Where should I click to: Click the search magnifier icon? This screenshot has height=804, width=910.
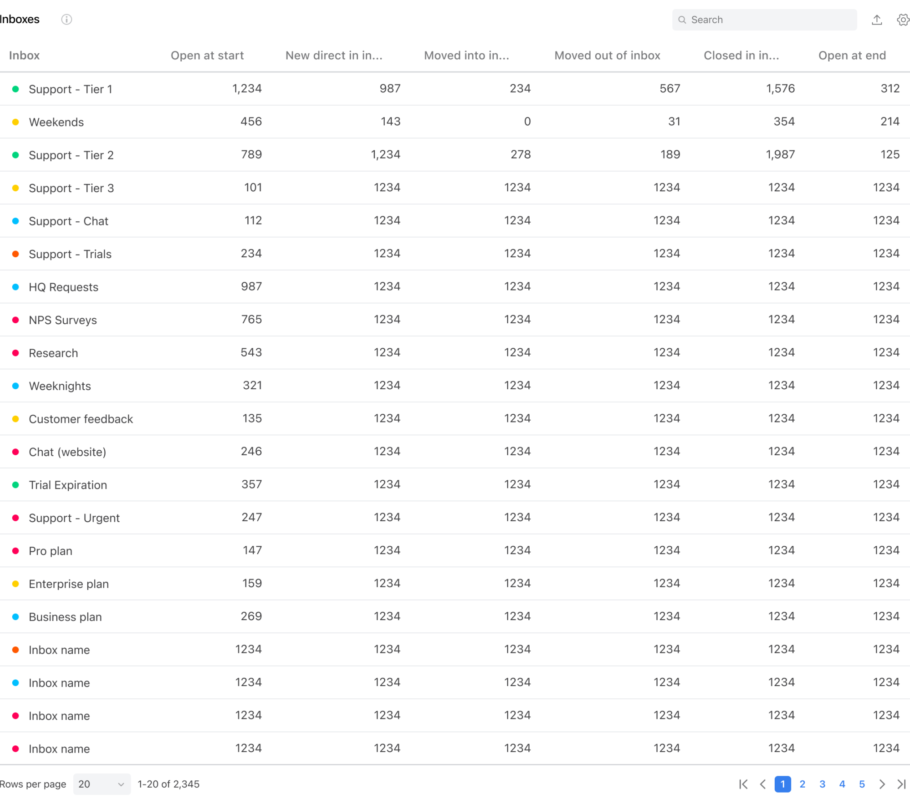click(682, 20)
